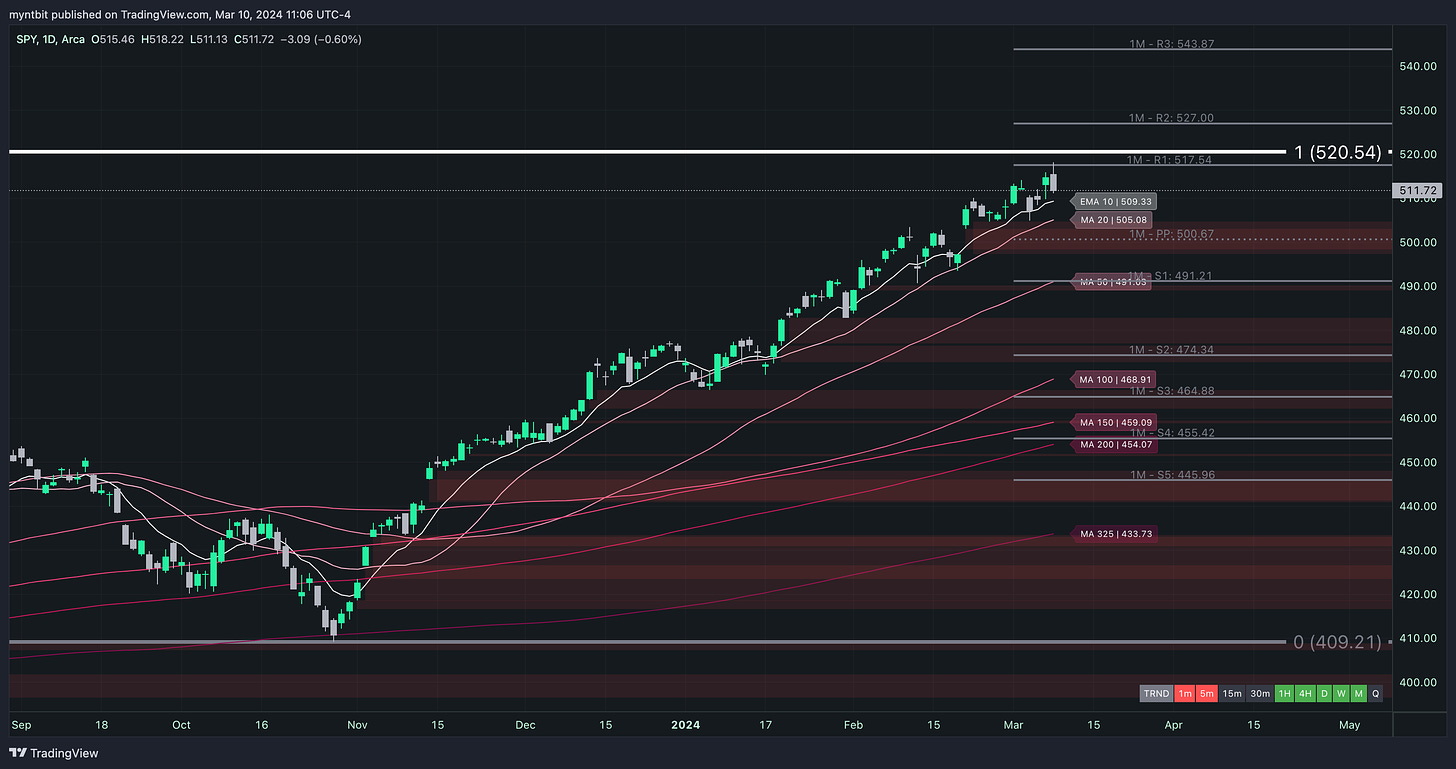Click the 1M - R3: 543.87 pivot label
This screenshot has height=769, width=1456.
tap(1171, 44)
